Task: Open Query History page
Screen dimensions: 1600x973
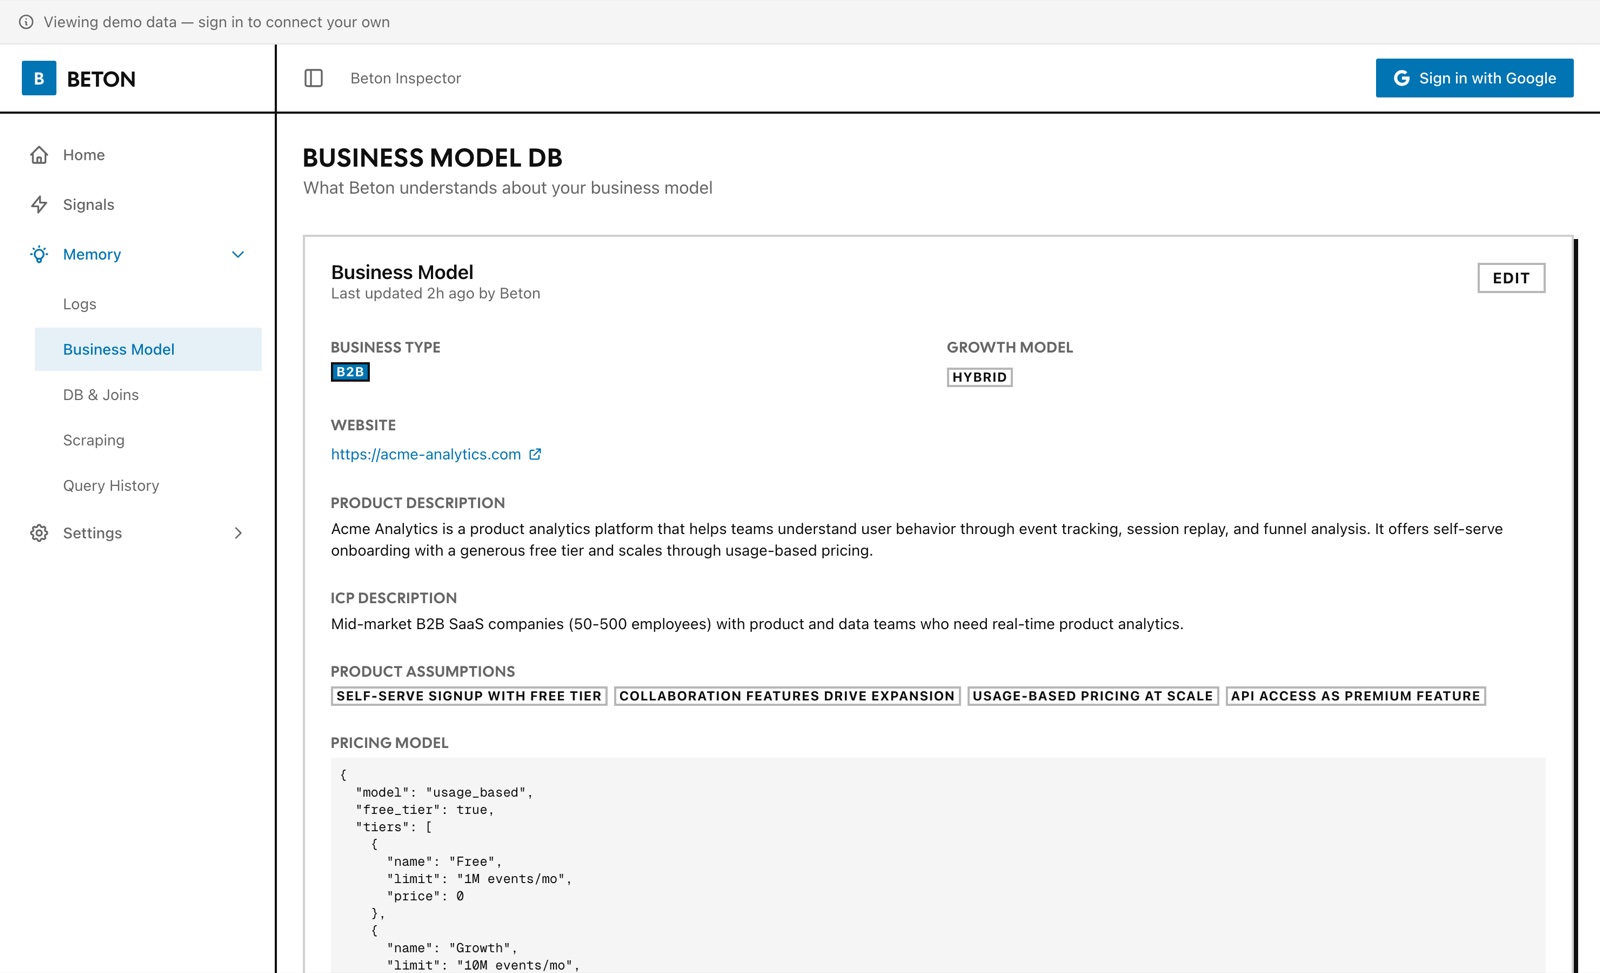Action: coord(111,485)
